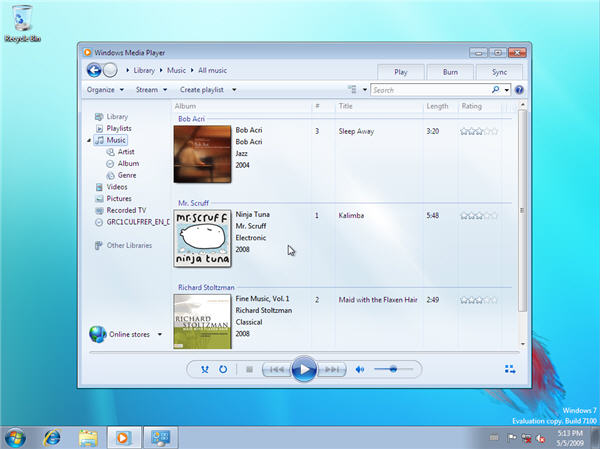Expand the Stream dropdown
Image resolution: width=600 pixels, height=449 pixels.
[150, 90]
